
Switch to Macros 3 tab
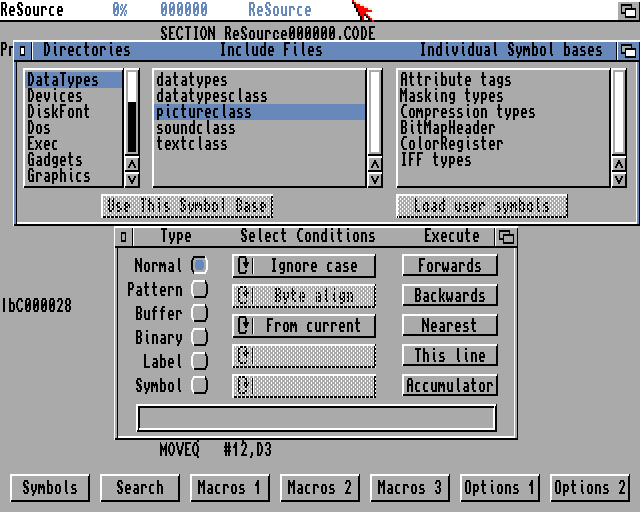[409, 488]
